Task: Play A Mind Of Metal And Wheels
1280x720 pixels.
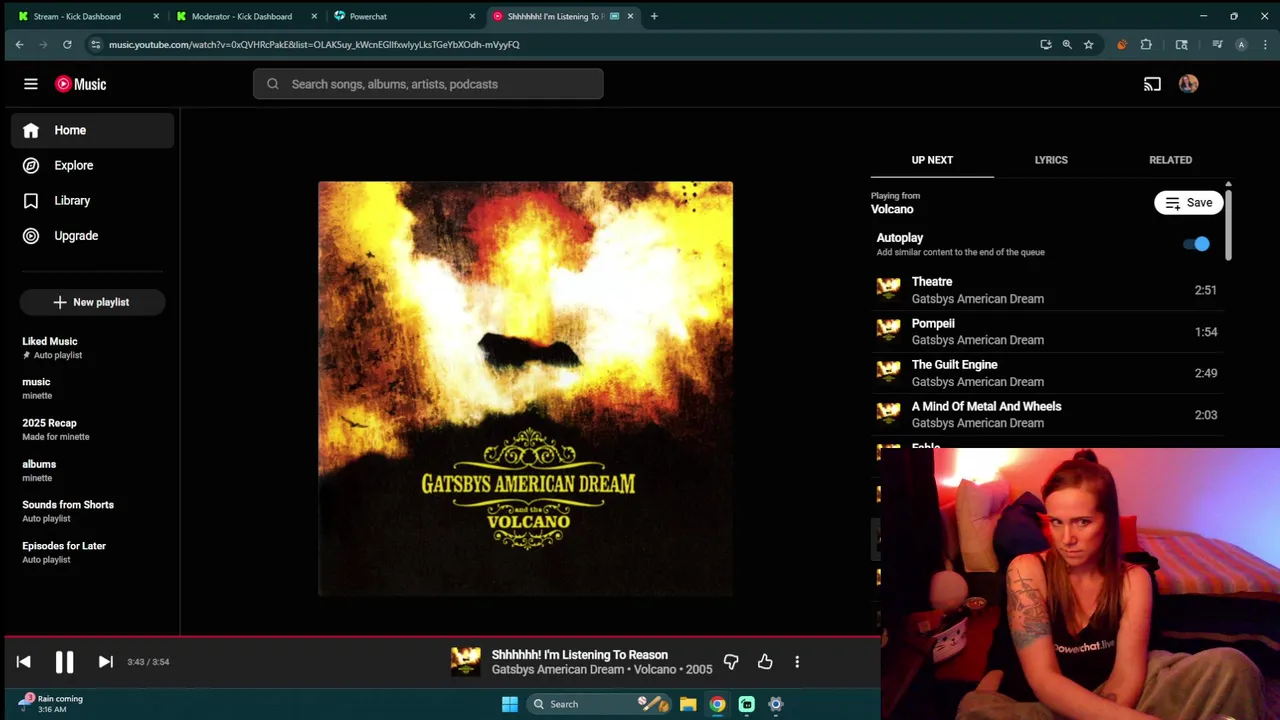Action: point(1047,414)
